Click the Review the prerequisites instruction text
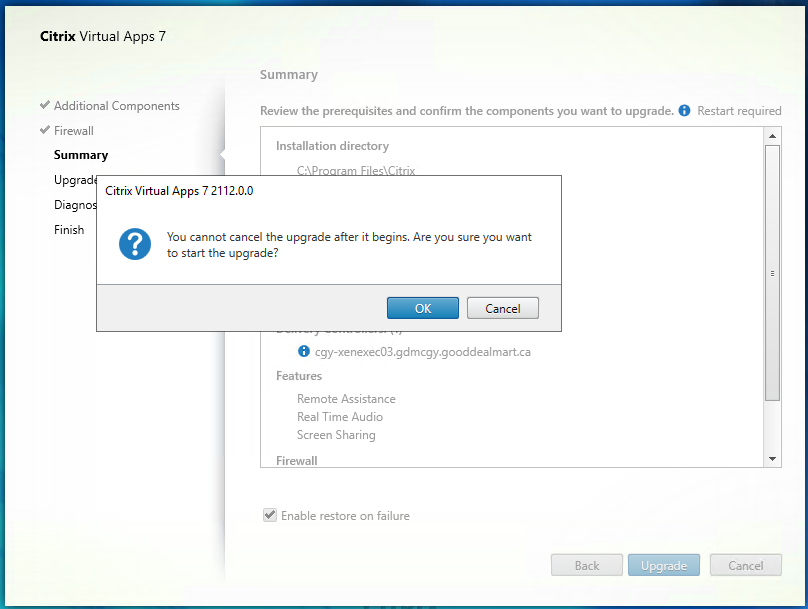The width and height of the screenshot is (808, 609). pos(467,111)
